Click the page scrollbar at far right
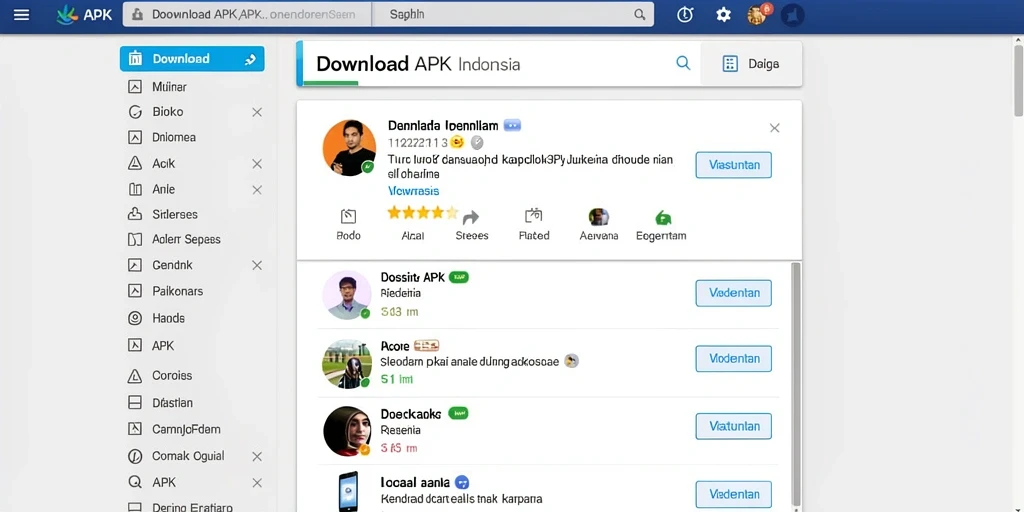Screen dimensions: 1024x512 (x=1018, y=82)
